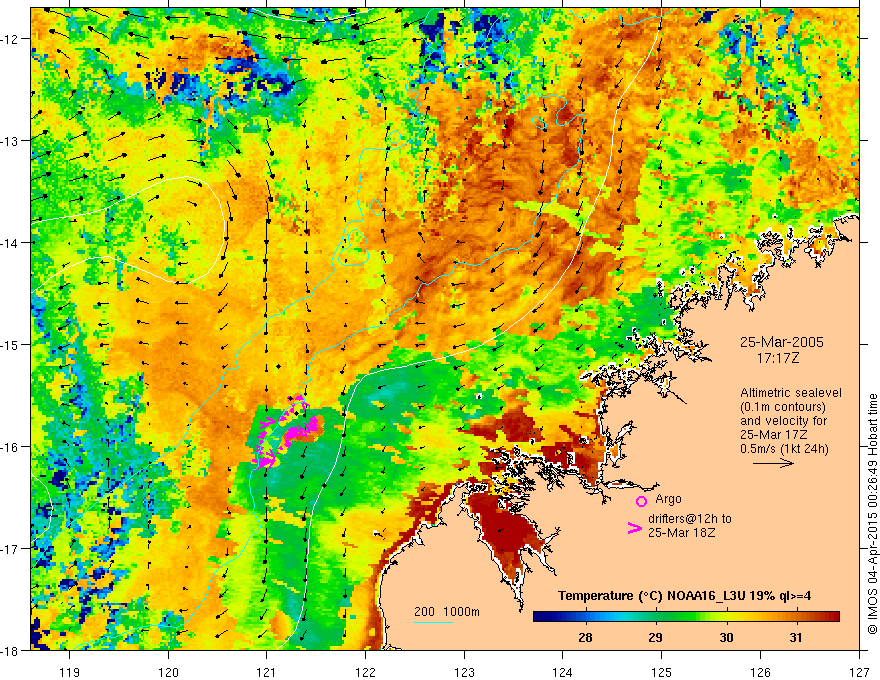Click the longitude axis label 123
The image size is (880, 680).
464,672
